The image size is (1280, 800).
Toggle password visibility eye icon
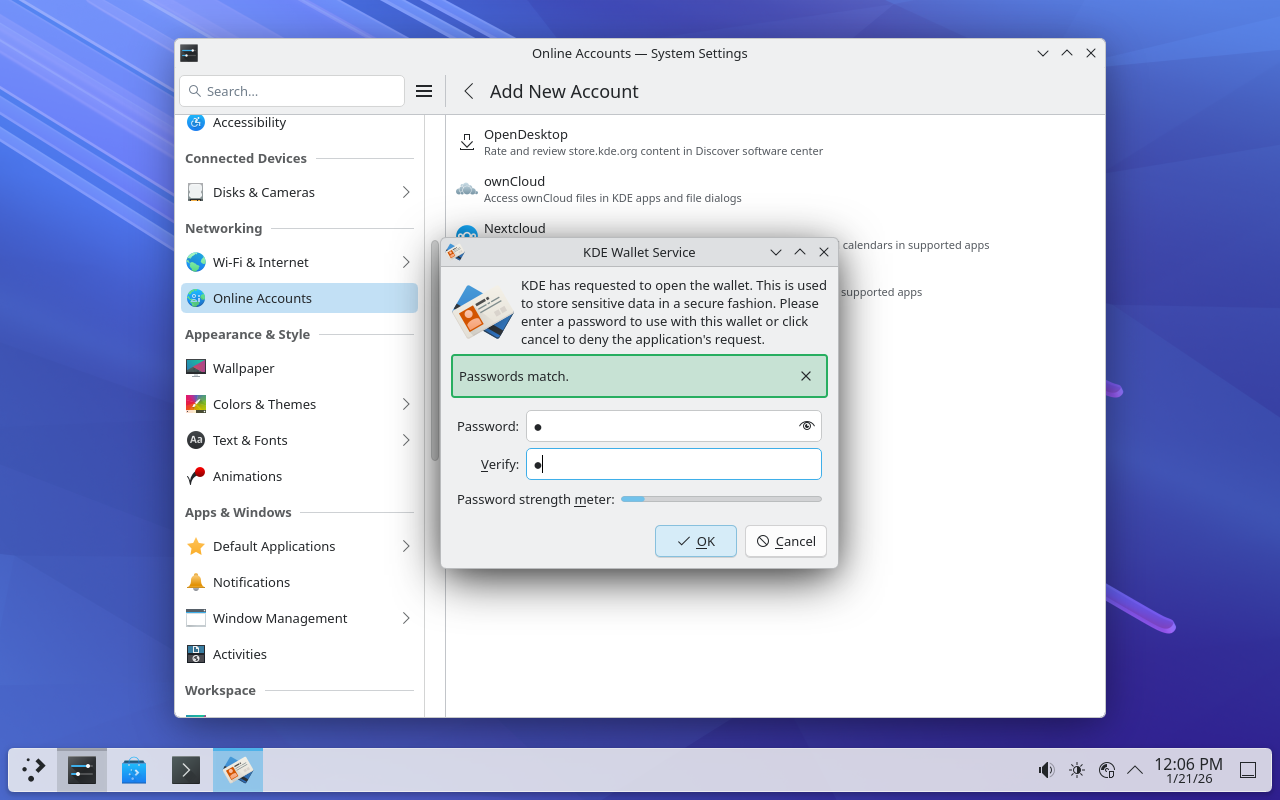(x=806, y=426)
